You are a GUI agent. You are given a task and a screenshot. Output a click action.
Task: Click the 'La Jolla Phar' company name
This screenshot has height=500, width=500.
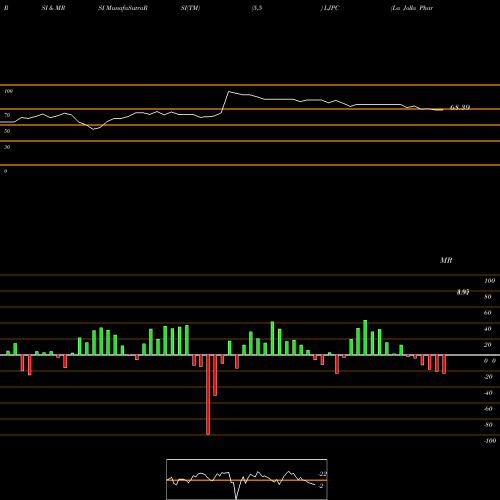(412, 8)
